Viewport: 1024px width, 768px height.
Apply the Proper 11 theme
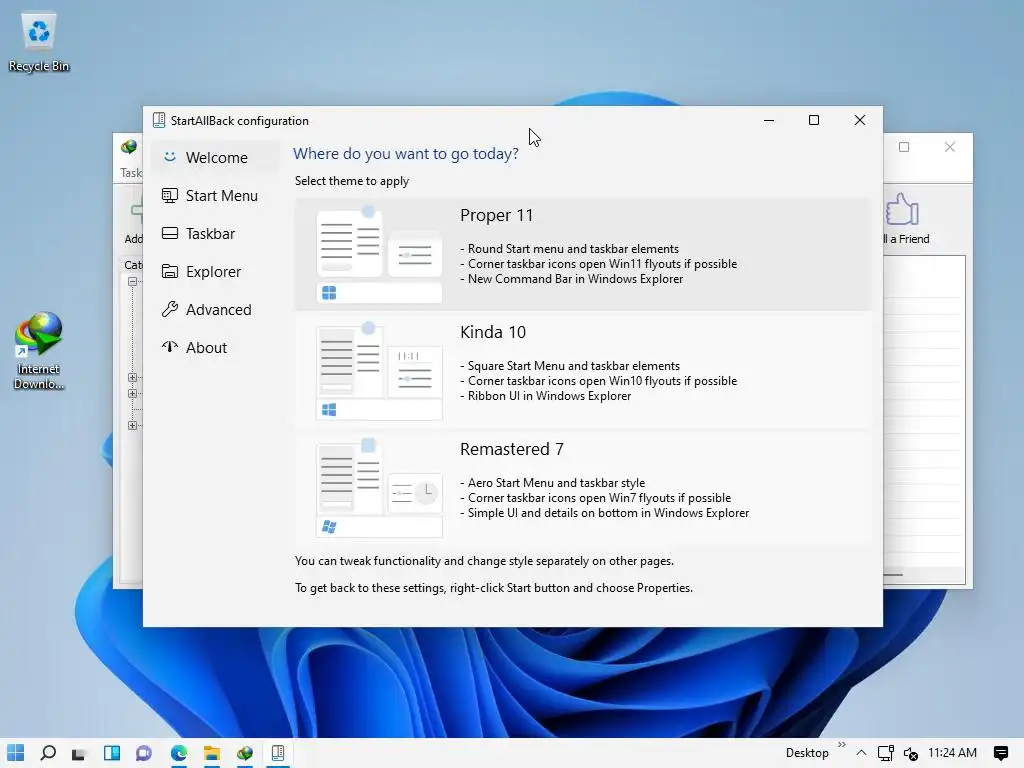[583, 254]
